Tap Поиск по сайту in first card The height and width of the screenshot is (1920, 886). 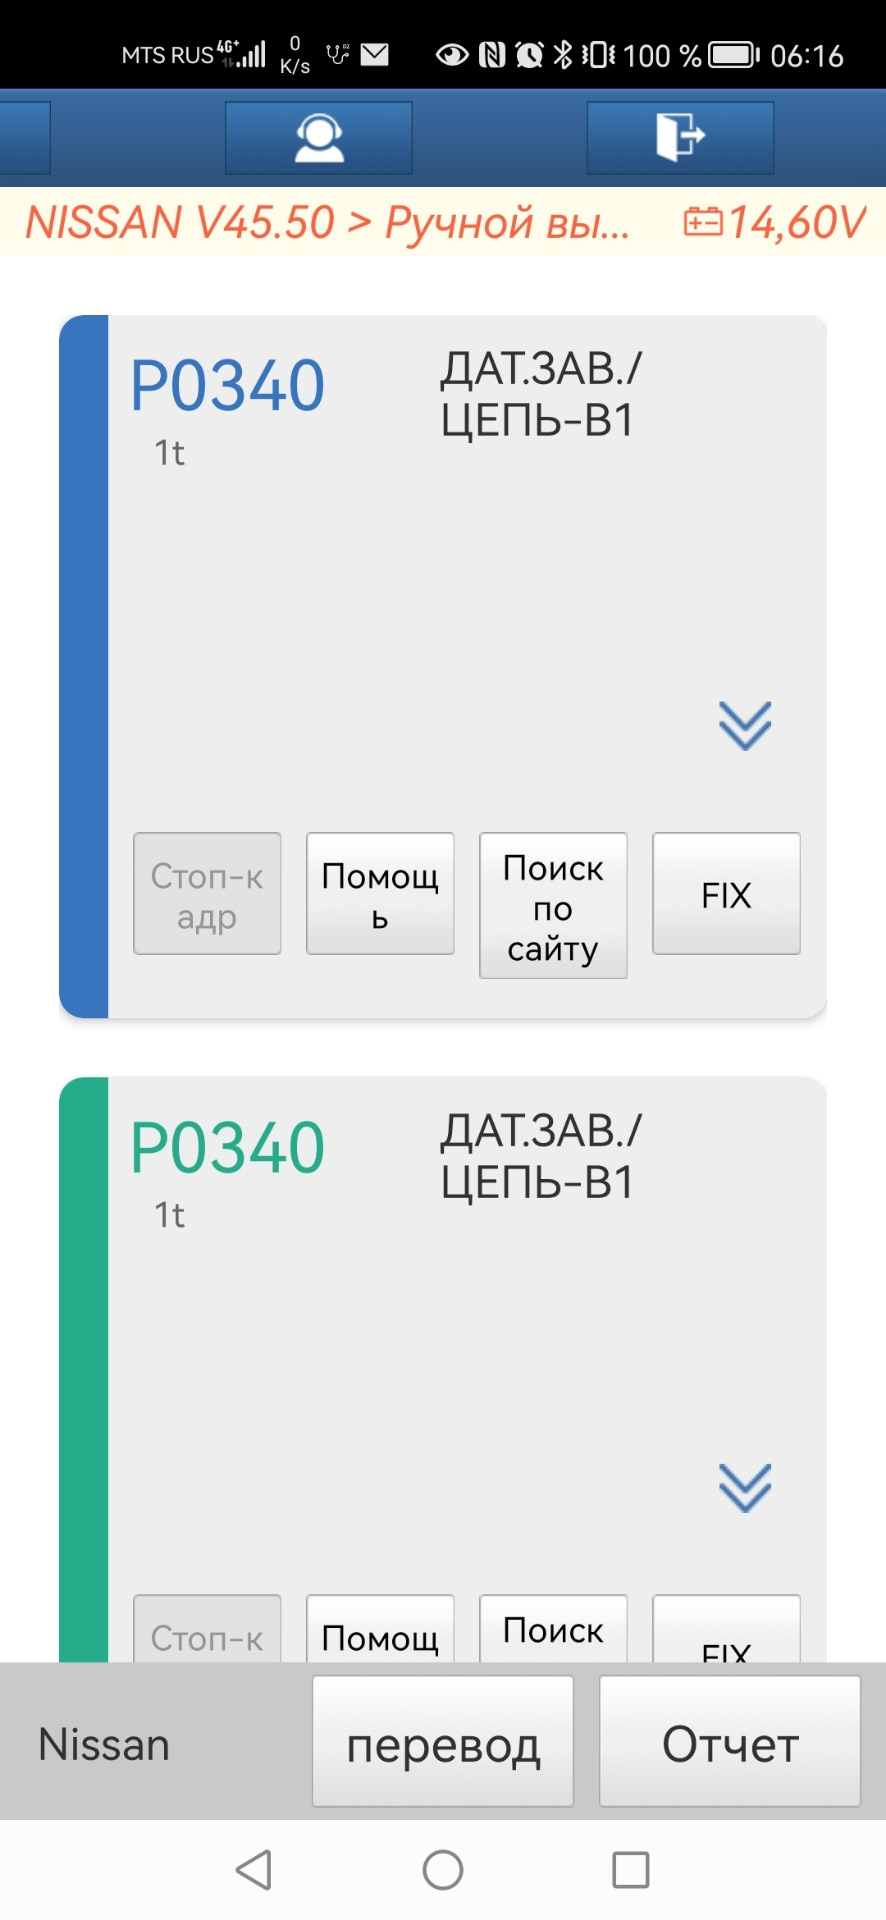click(553, 906)
